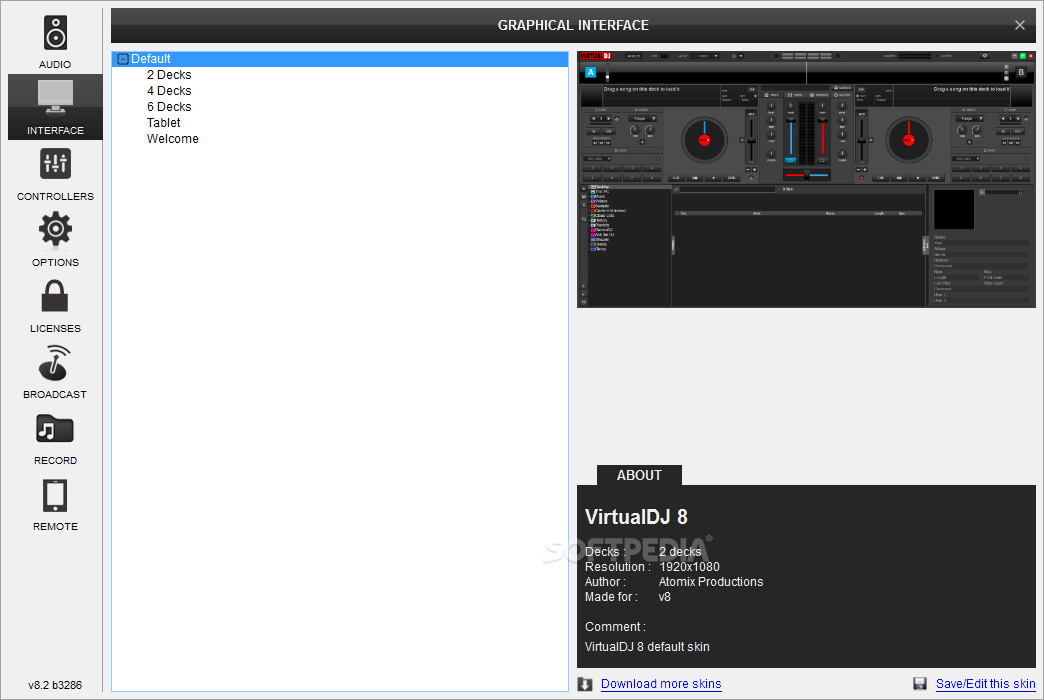Click the 1920x1080 resolution value
Screen dimensions: 1044x700
pyautogui.click(x=689, y=567)
